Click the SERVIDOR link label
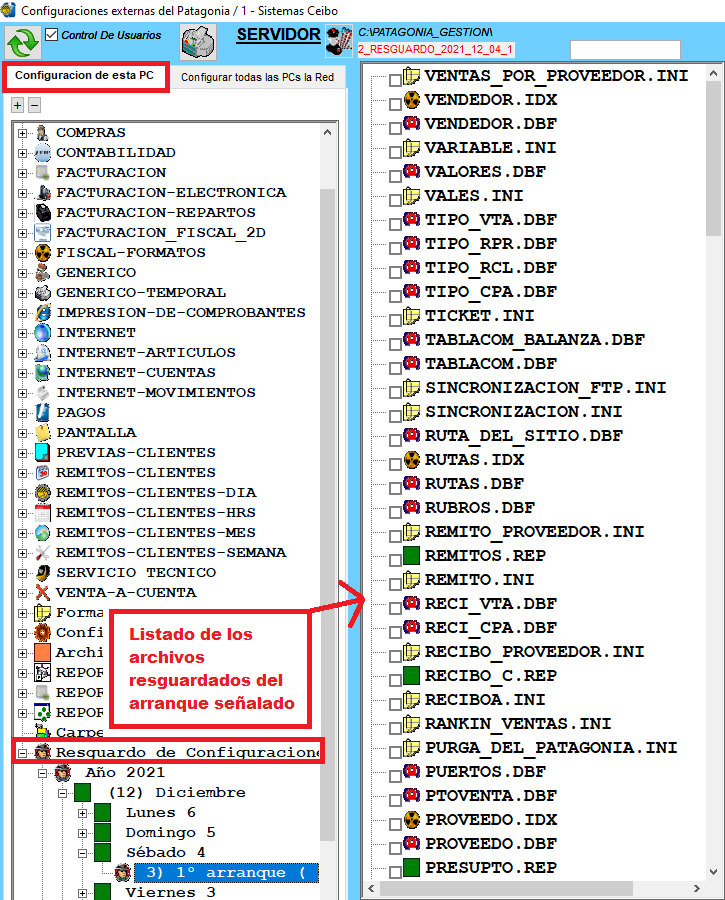725x900 pixels. (x=278, y=35)
